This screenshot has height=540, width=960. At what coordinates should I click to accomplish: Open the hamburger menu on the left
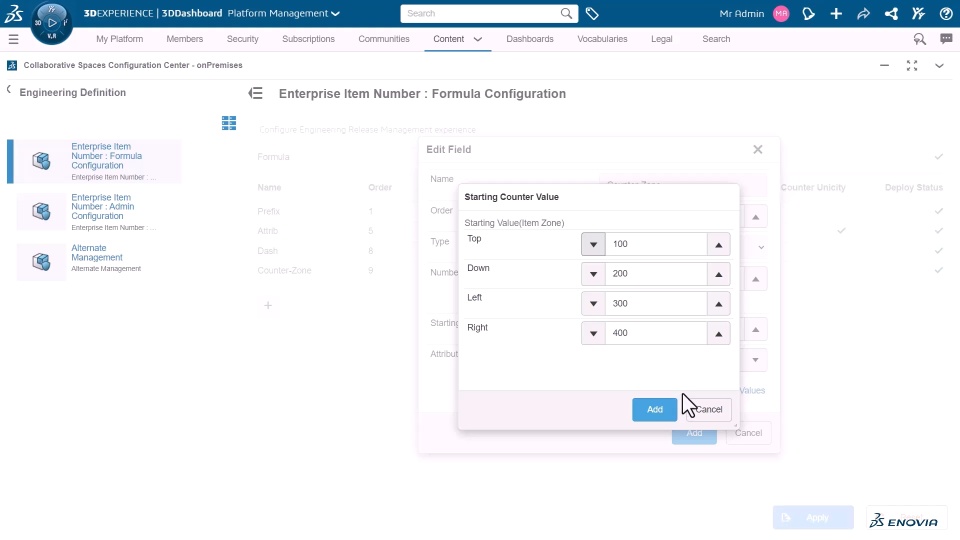(13, 39)
